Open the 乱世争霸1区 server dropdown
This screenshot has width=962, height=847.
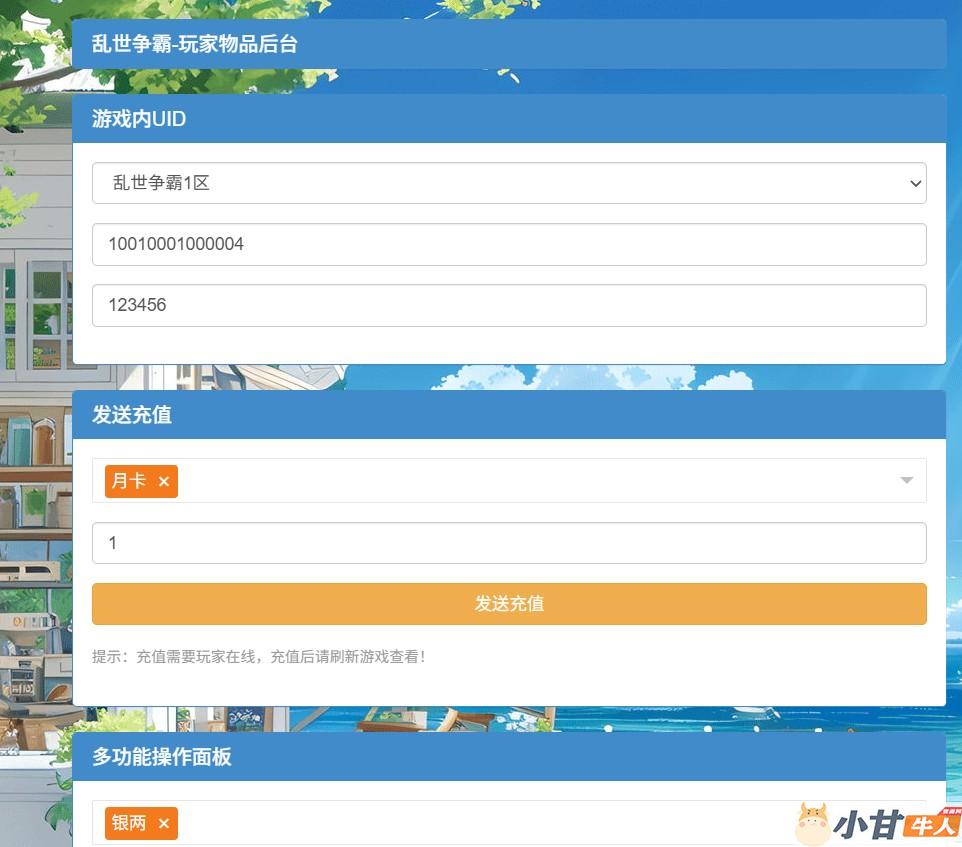pyautogui.click(x=508, y=184)
